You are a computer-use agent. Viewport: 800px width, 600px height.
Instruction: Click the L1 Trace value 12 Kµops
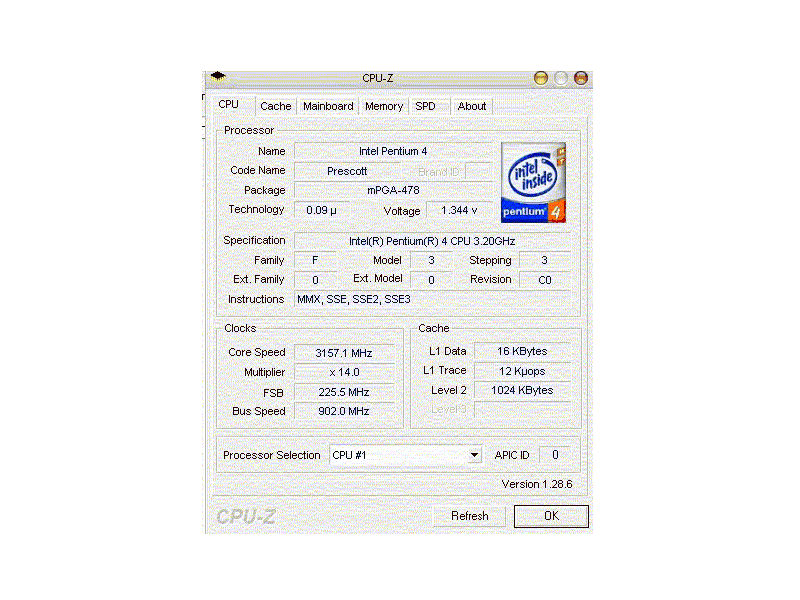[x=522, y=371]
